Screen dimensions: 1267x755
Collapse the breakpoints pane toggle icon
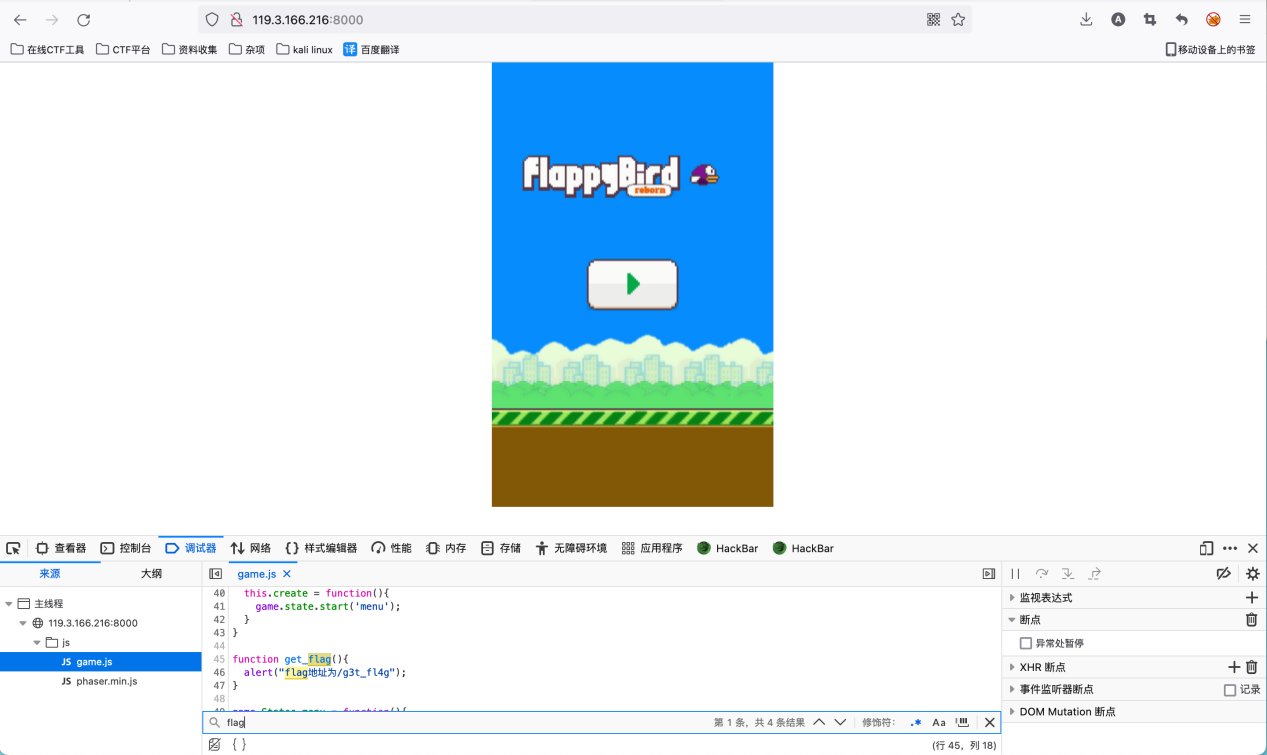click(x=989, y=574)
